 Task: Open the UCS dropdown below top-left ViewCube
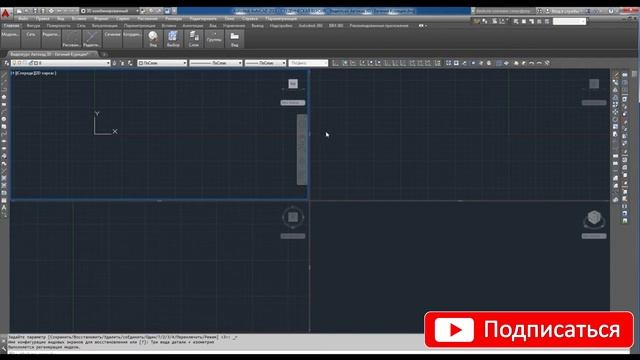click(293, 103)
